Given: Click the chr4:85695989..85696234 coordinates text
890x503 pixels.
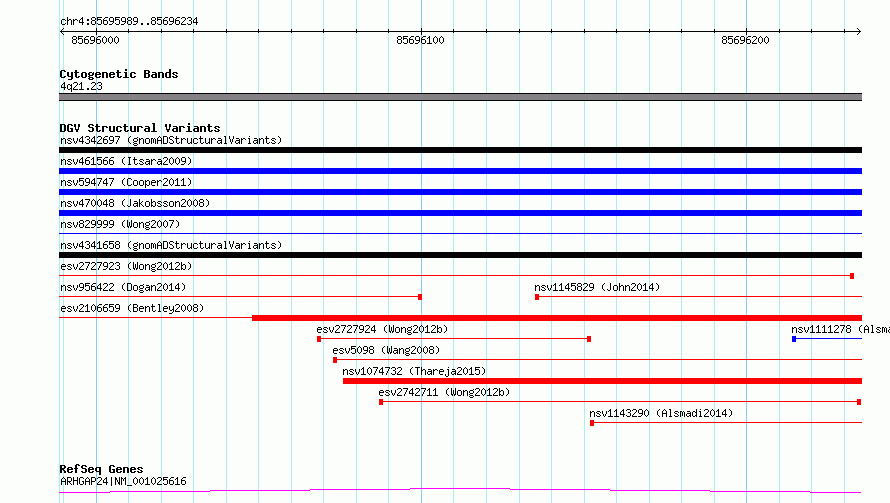Looking at the screenshot, I should tap(129, 21).
